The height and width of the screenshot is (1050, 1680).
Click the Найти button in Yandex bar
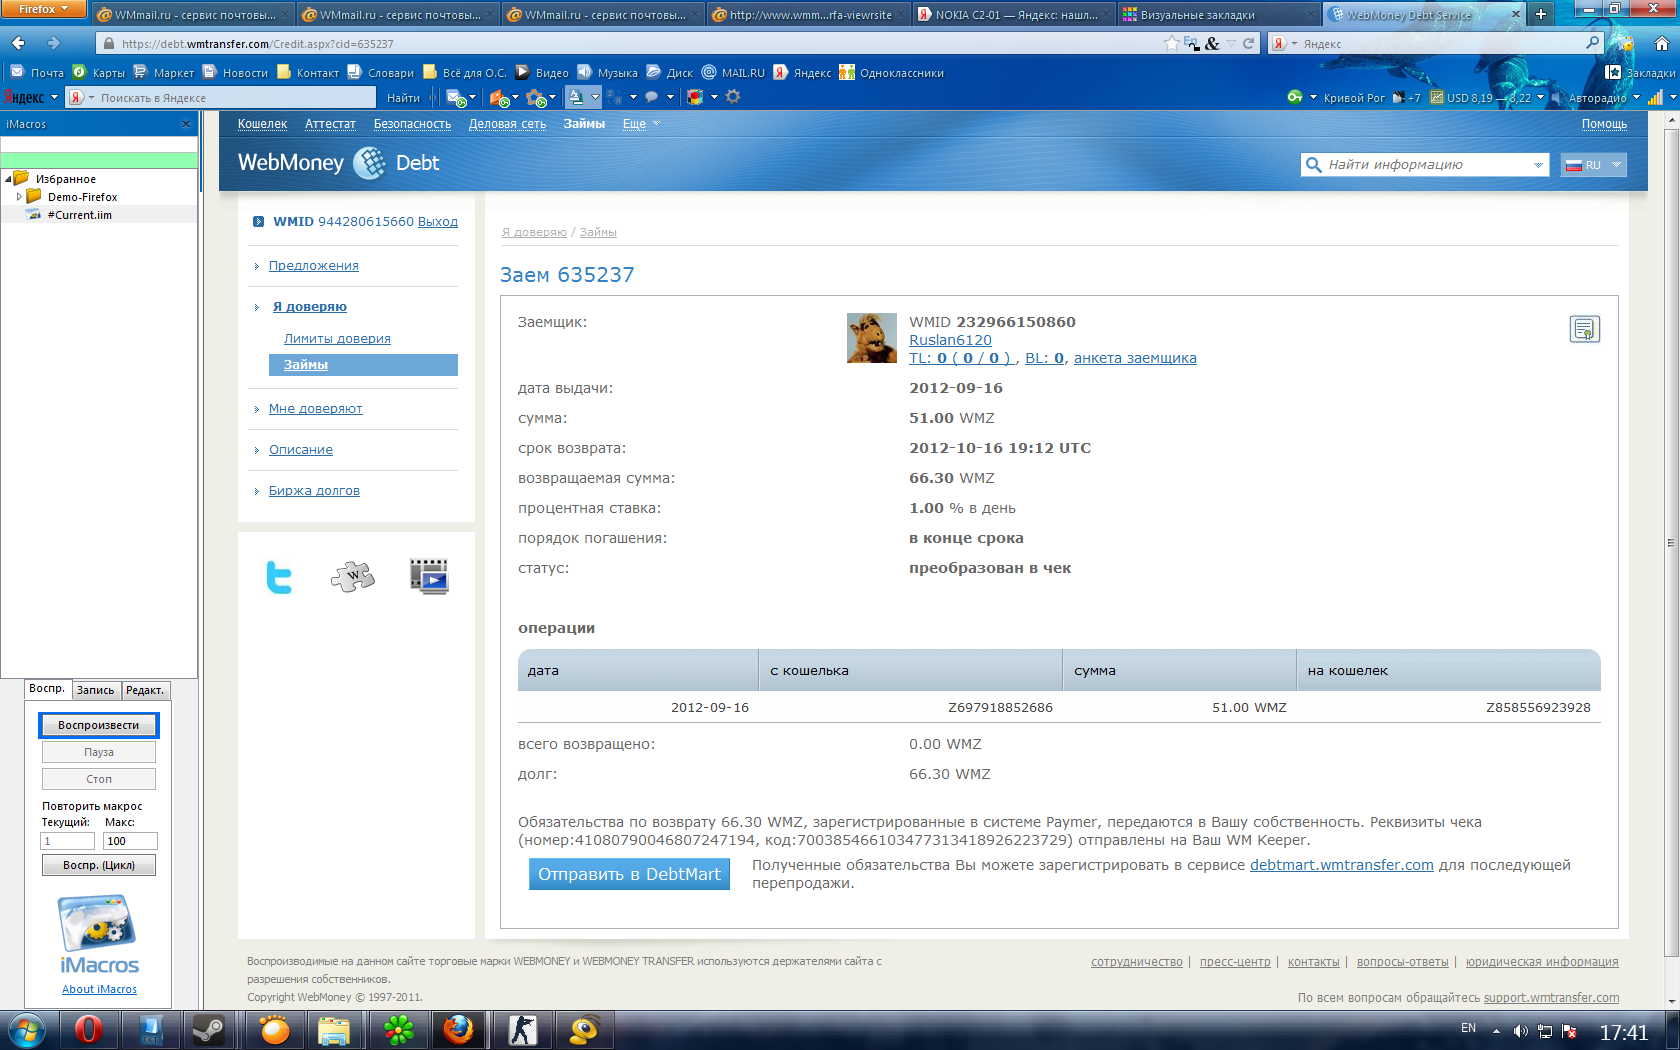(403, 97)
